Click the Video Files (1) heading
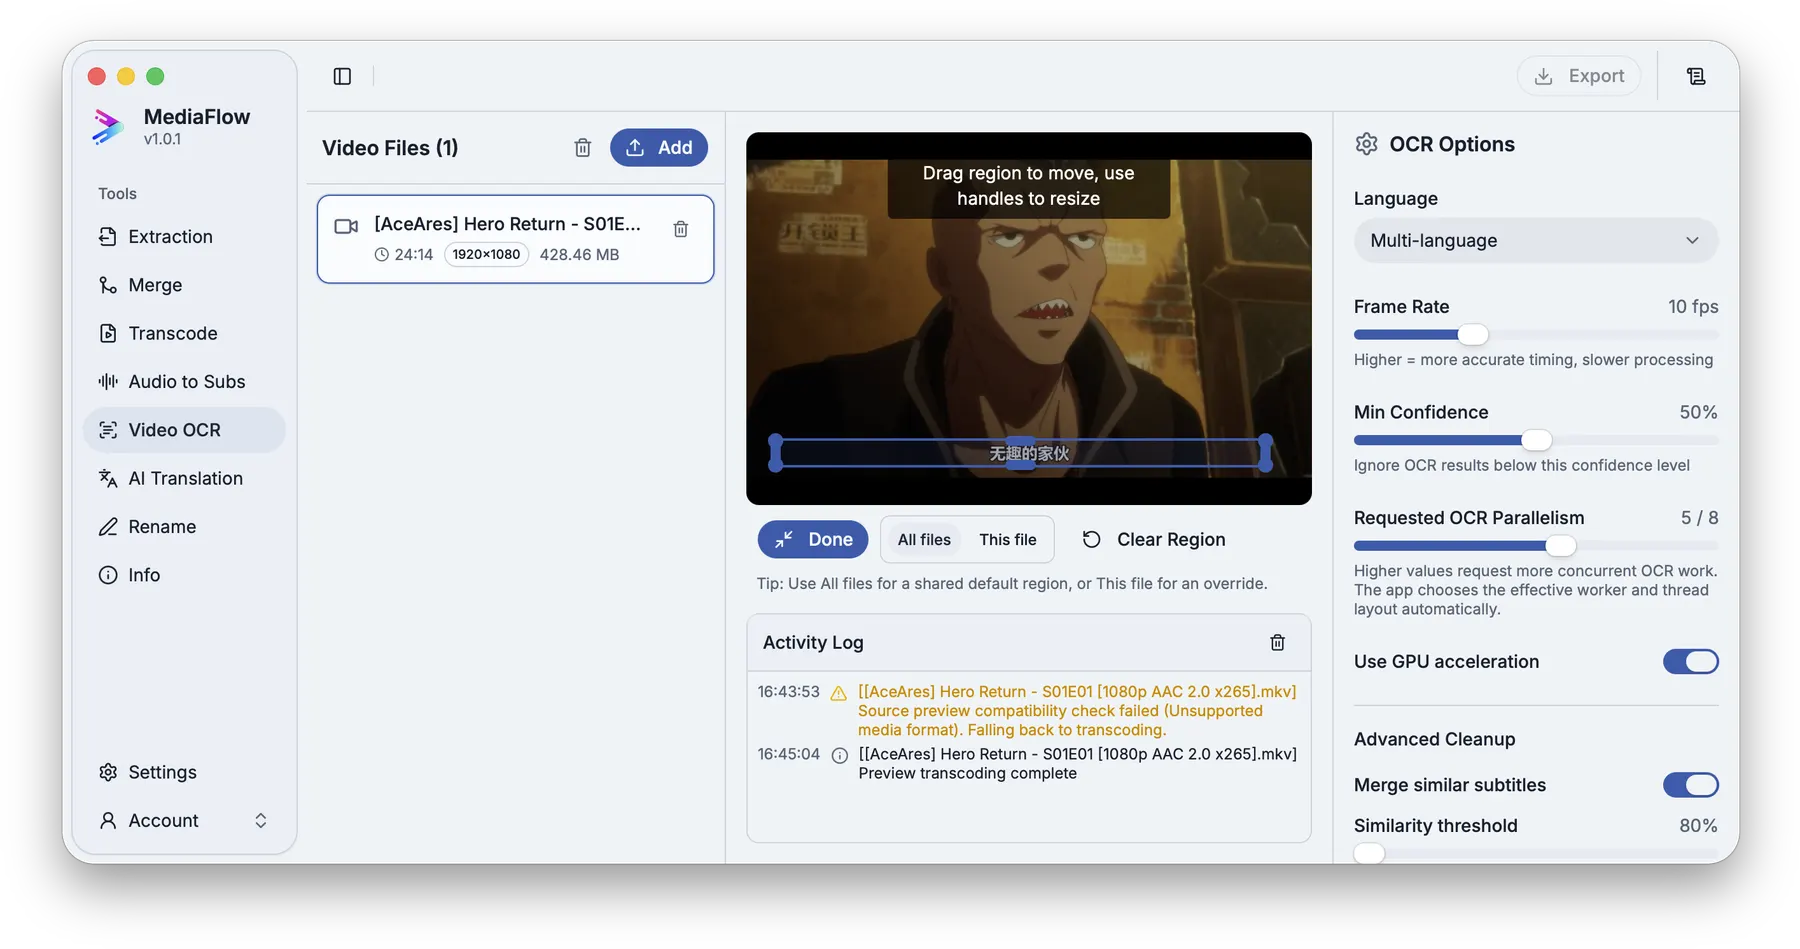This screenshot has height=949, width=1800. 390,148
